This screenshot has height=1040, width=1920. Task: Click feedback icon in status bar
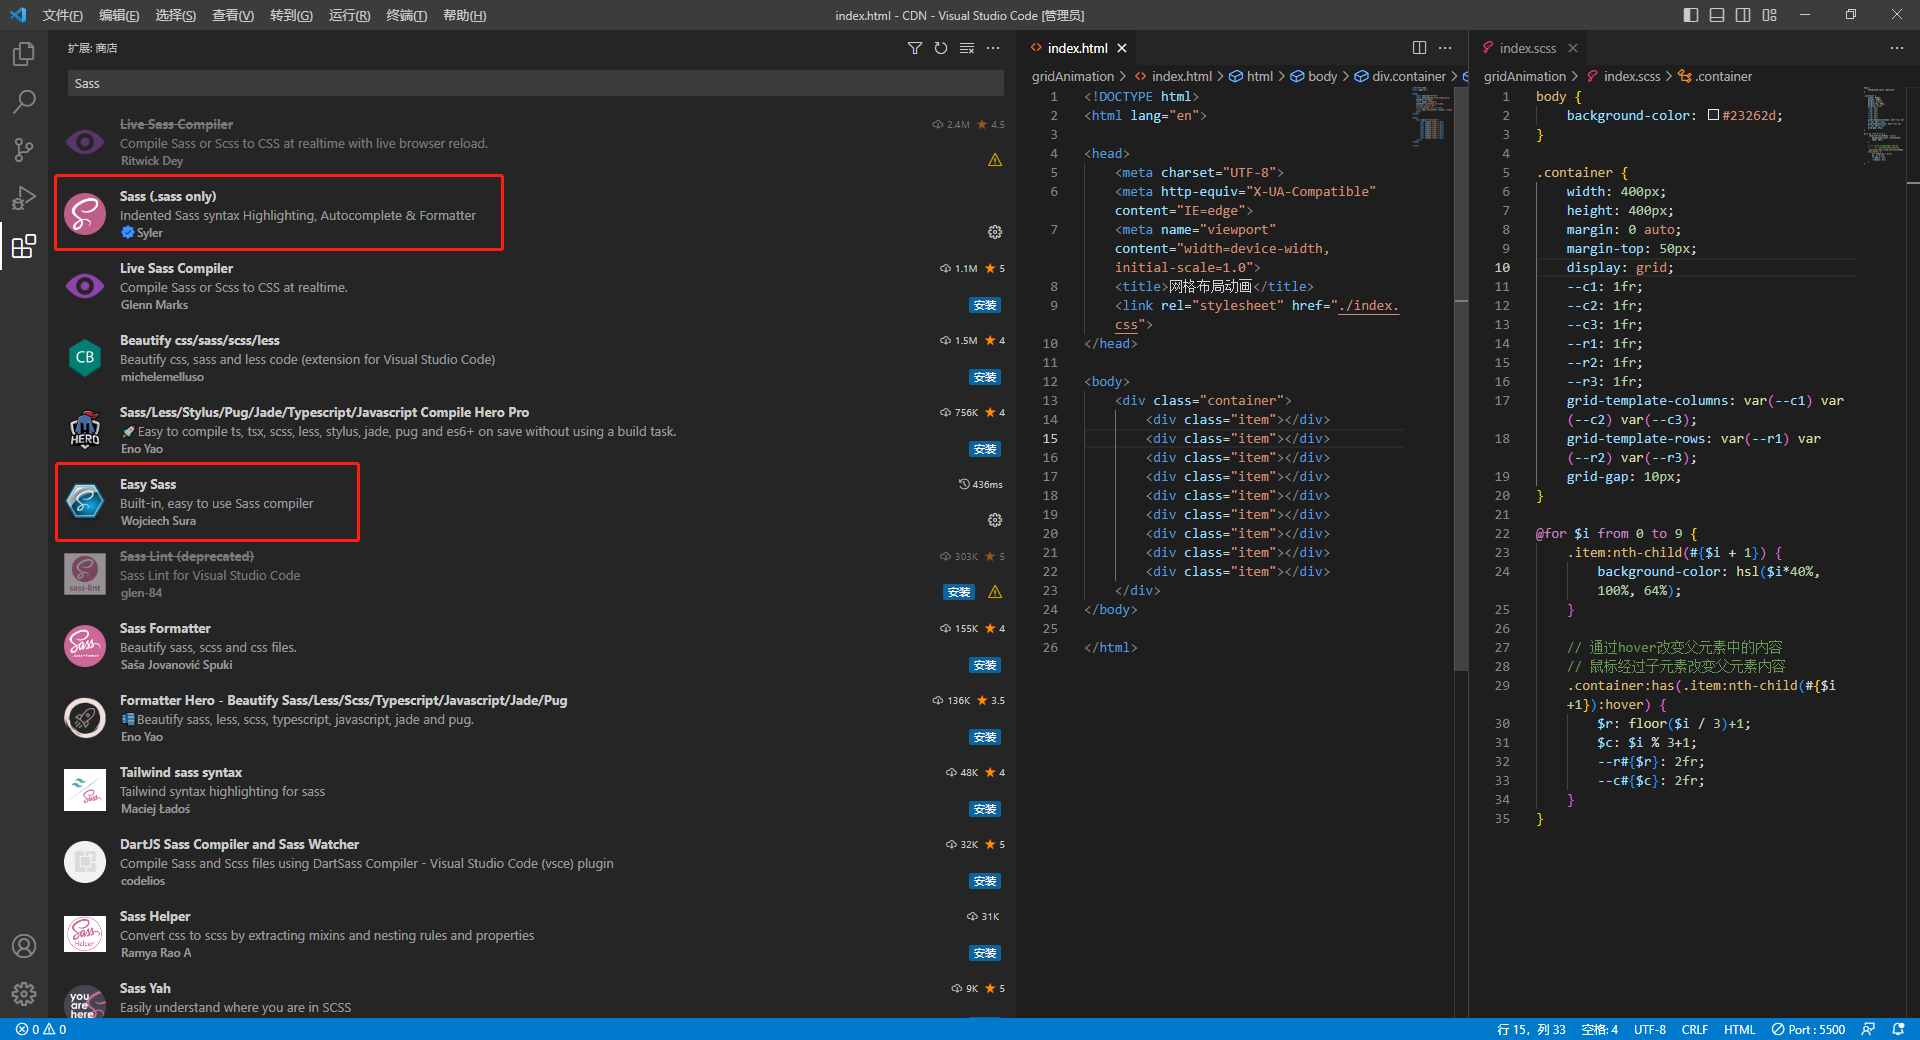[1868, 1029]
